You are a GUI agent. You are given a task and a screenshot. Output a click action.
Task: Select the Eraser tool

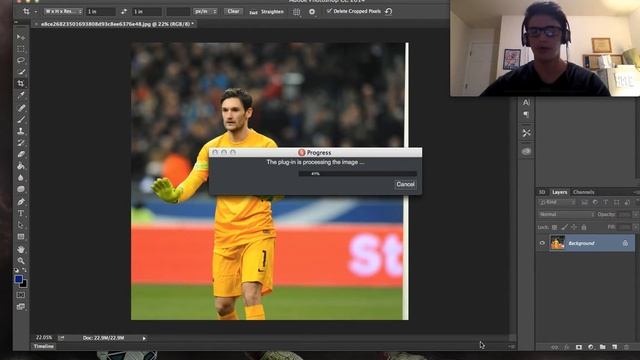click(21, 154)
